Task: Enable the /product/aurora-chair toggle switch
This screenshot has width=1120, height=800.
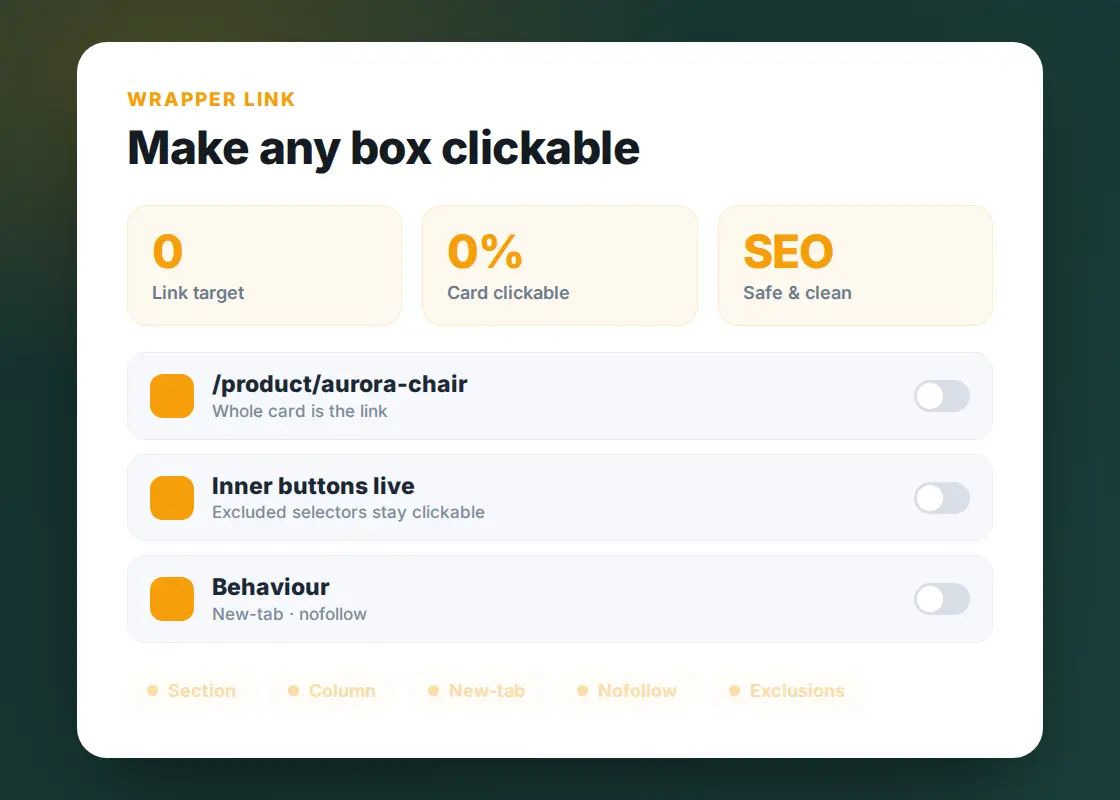Action: pos(941,396)
